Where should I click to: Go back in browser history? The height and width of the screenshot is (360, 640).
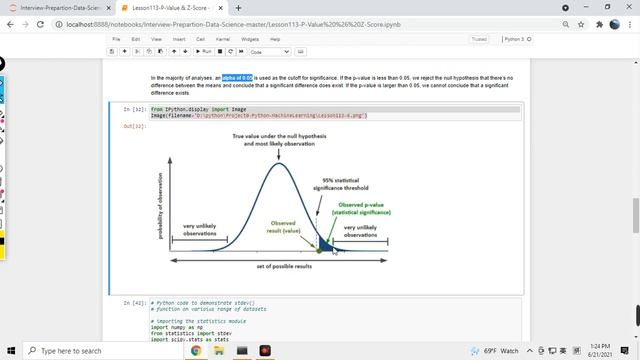tap(10, 24)
